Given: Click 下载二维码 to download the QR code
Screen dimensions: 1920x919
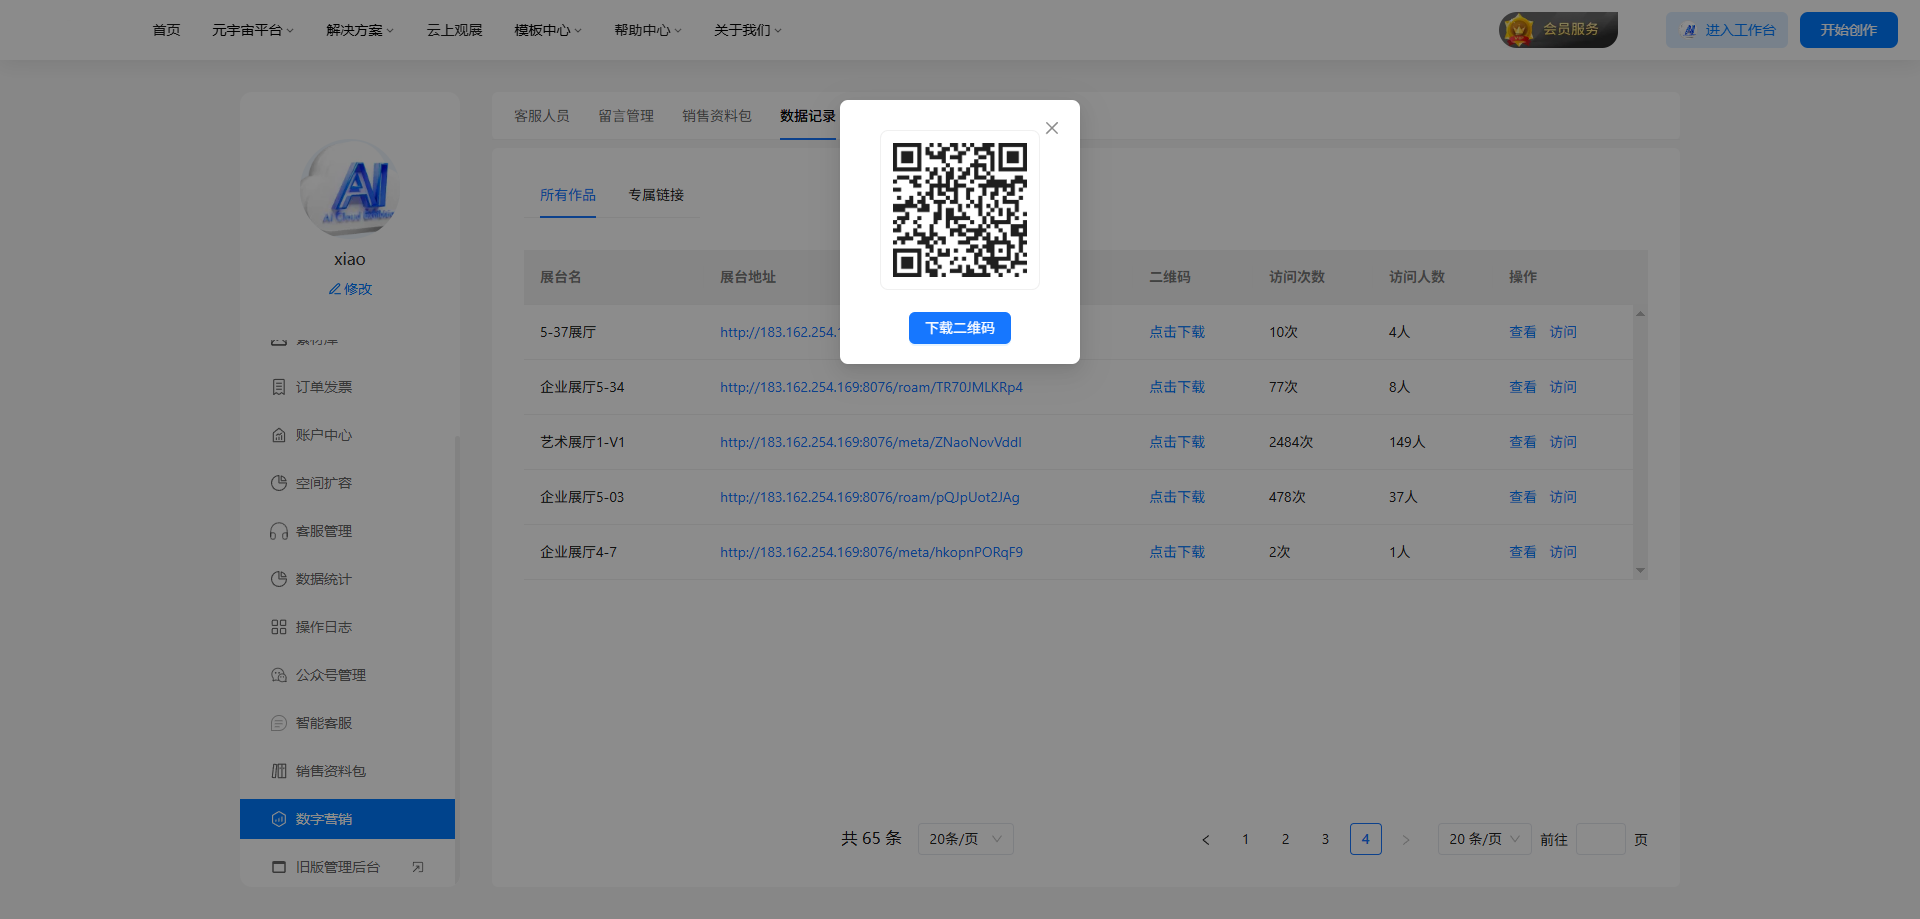Looking at the screenshot, I should coord(959,328).
